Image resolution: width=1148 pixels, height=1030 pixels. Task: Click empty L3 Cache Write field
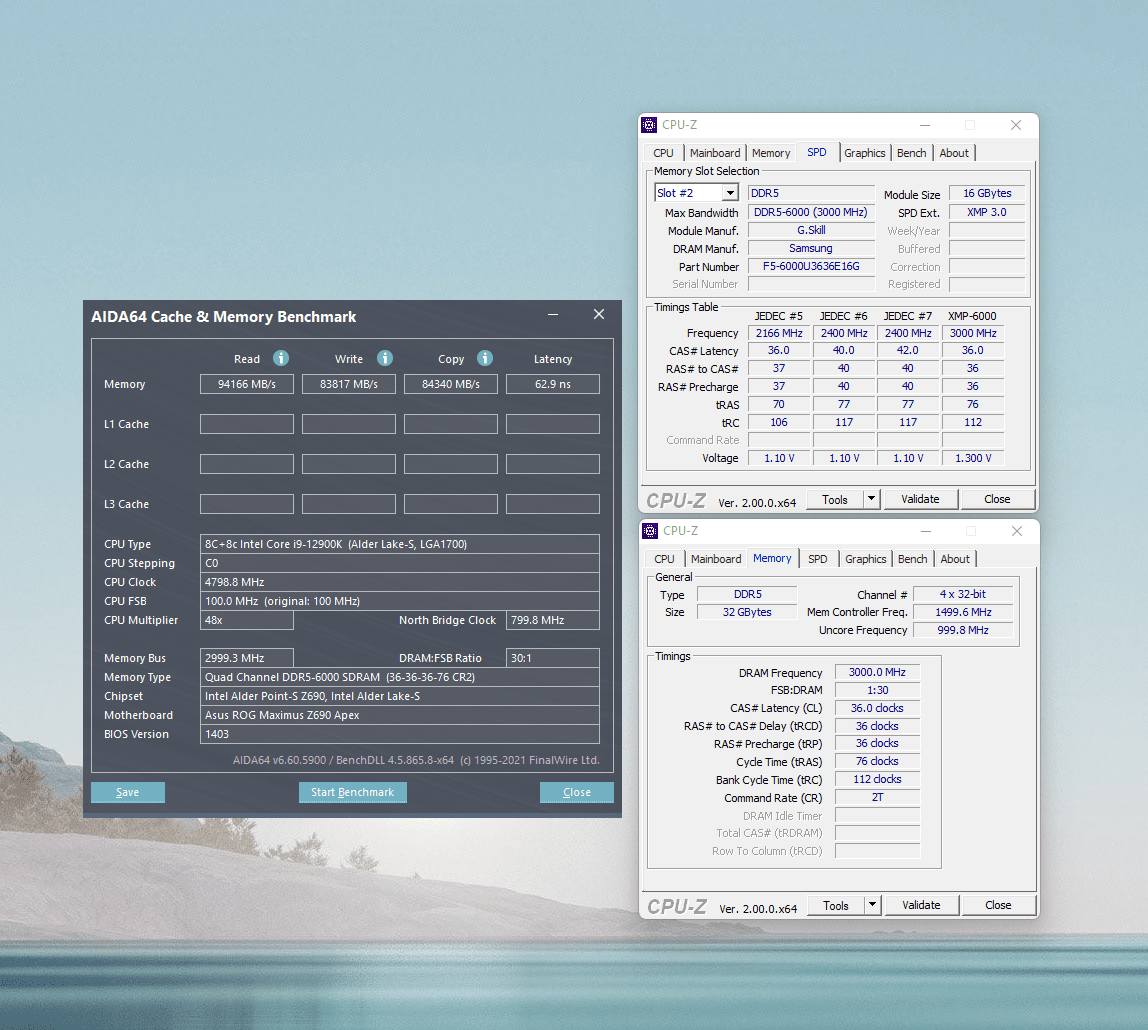[348, 504]
